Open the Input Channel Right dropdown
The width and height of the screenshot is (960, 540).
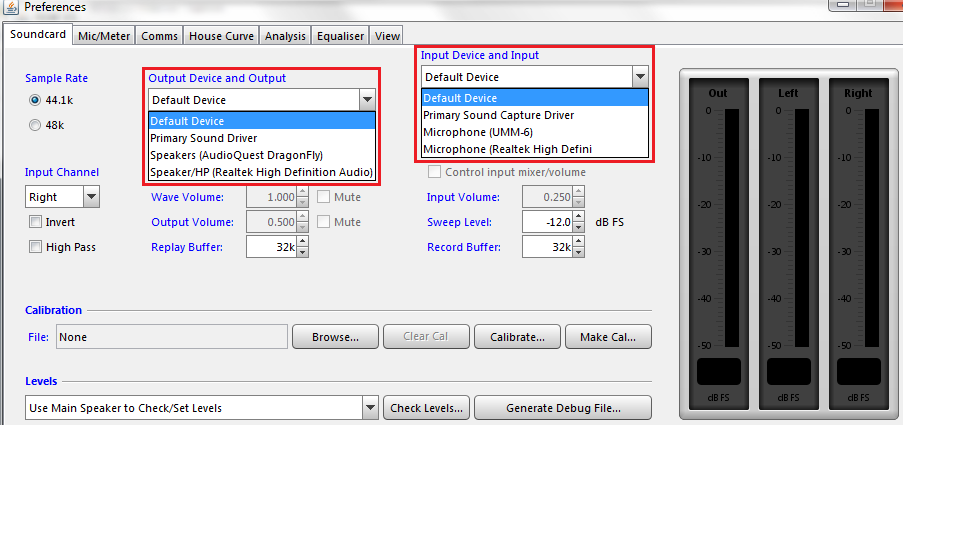[91, 197]
